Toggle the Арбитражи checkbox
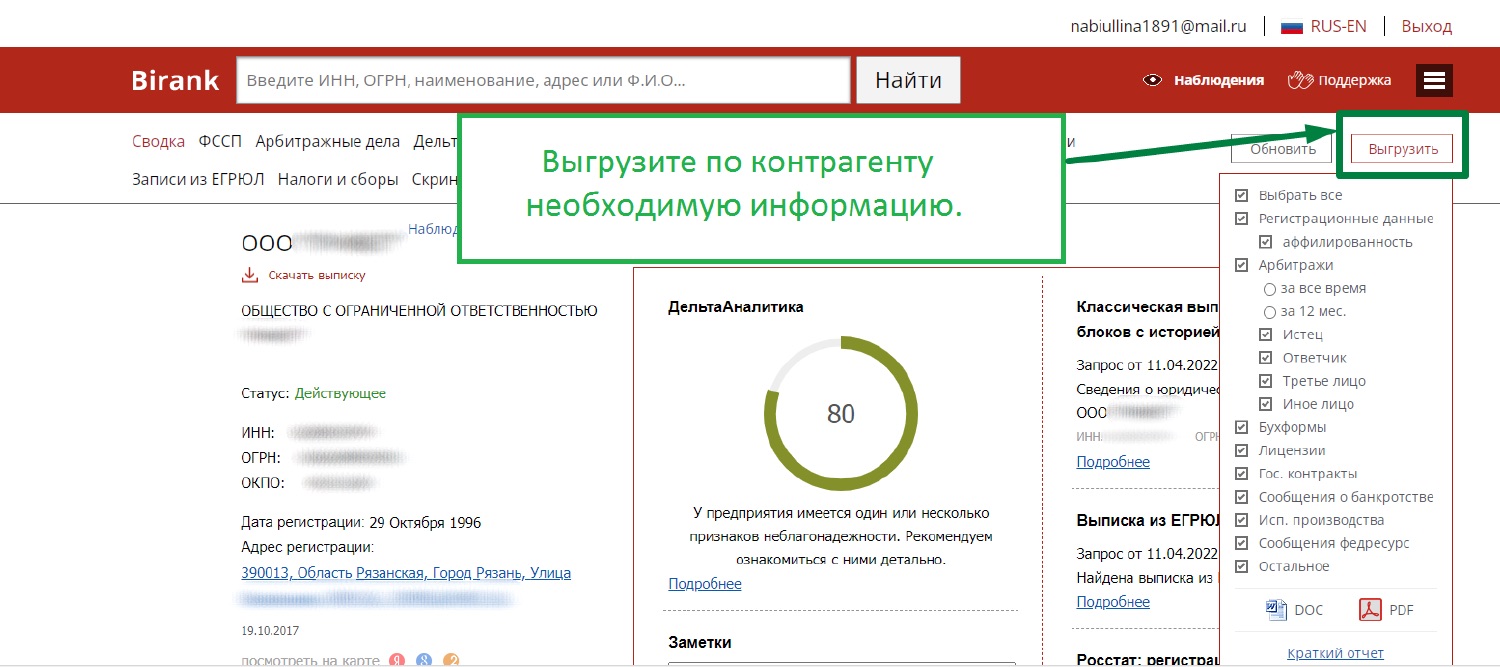1500x667 pixels. [1242, 265]
